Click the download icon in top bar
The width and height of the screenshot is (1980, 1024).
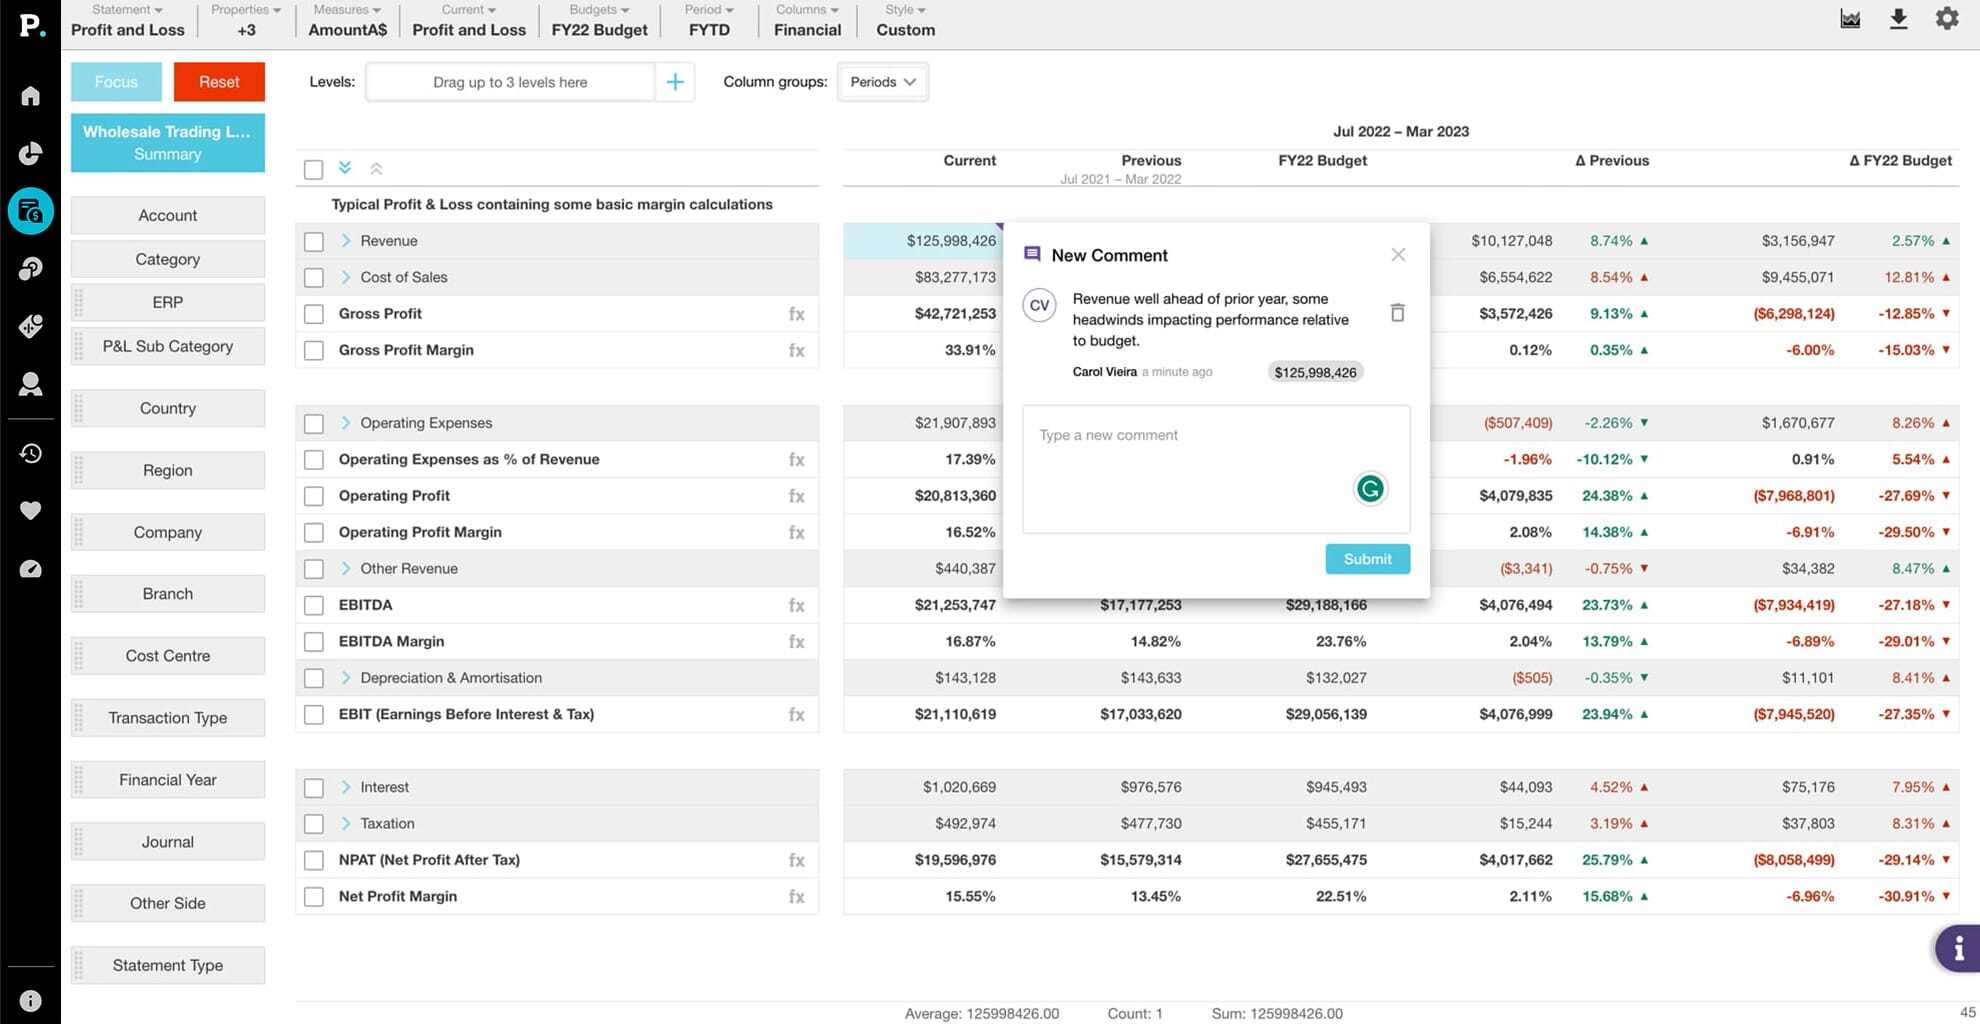[1898, 19]
